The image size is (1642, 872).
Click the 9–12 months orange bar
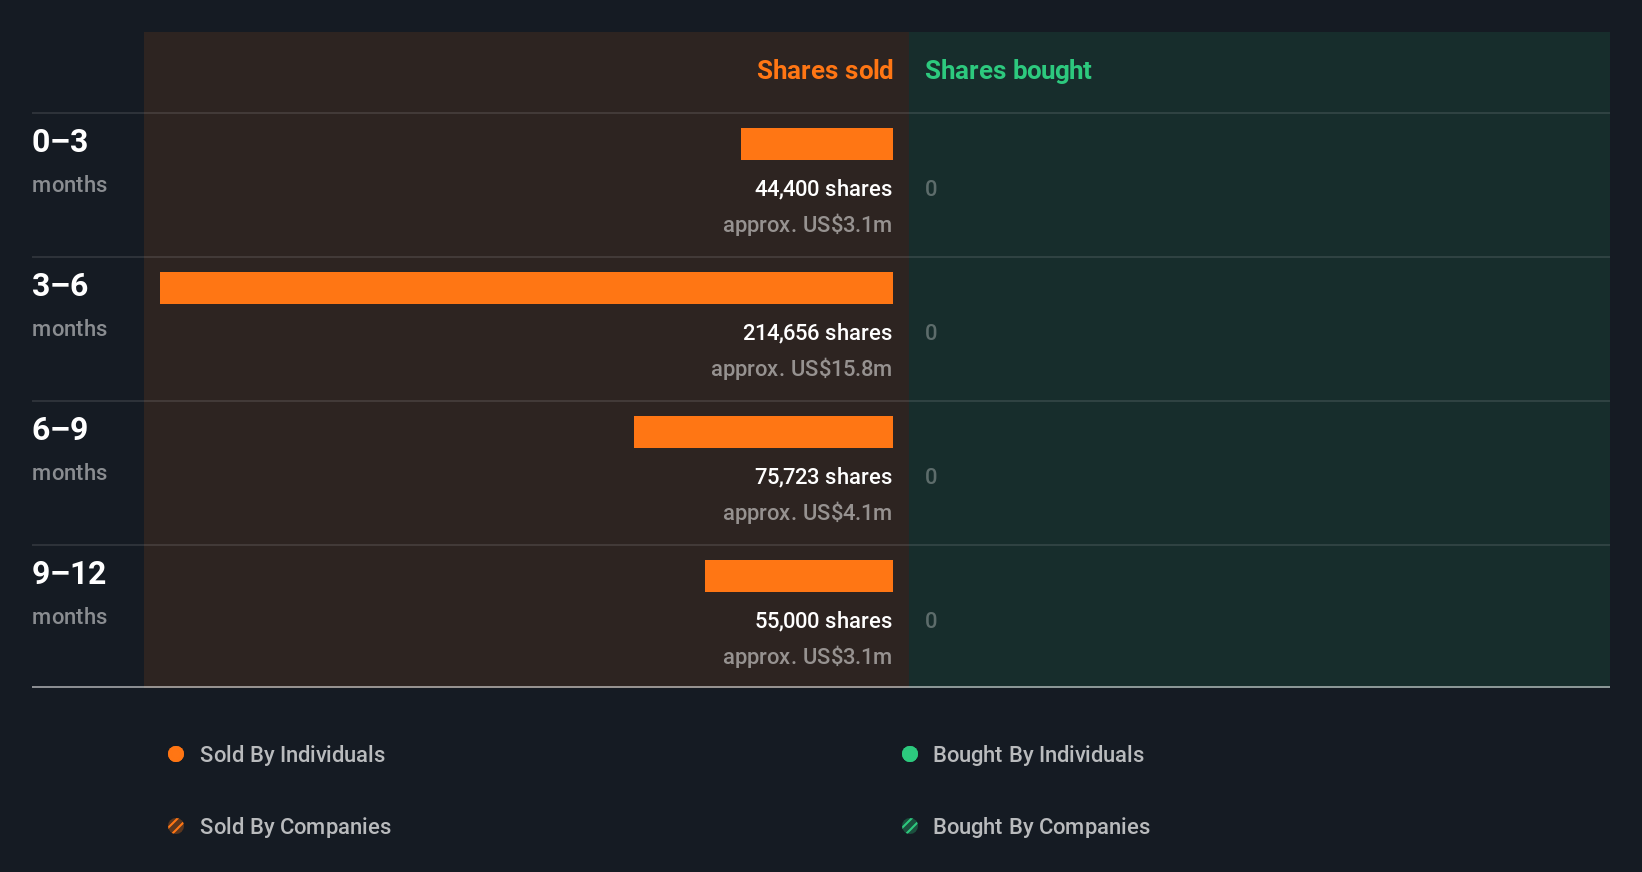(799, 576)
